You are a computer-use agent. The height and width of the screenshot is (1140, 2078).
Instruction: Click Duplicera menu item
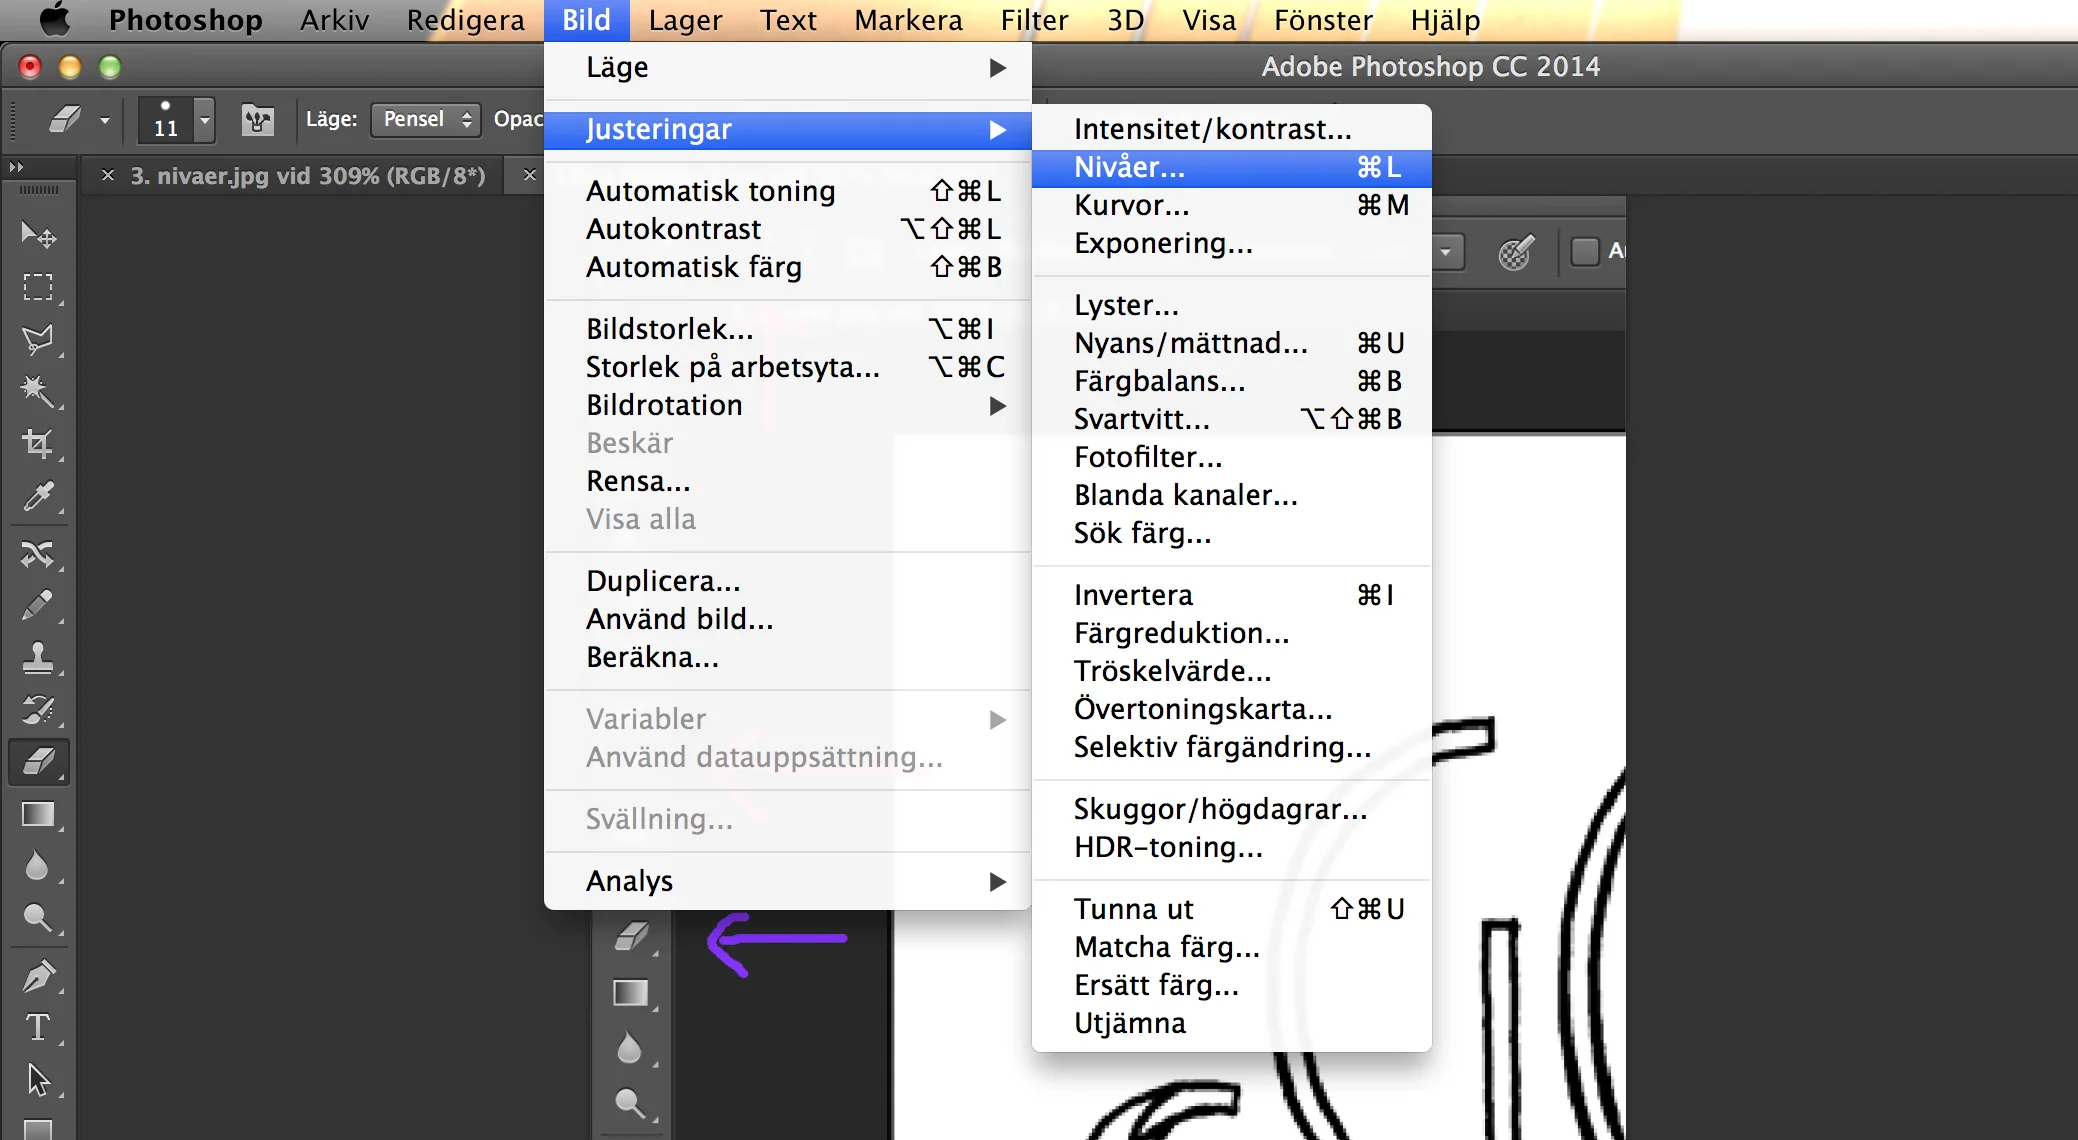click(788, 581)
